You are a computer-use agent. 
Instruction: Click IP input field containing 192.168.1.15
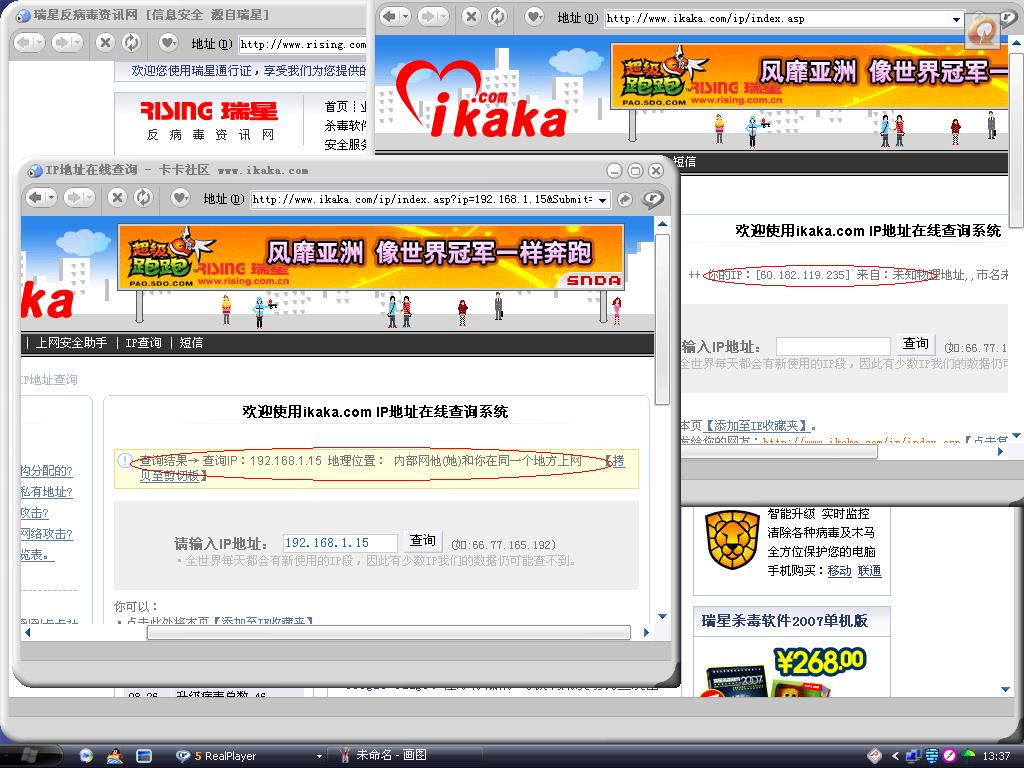click(x=340, y=543)
